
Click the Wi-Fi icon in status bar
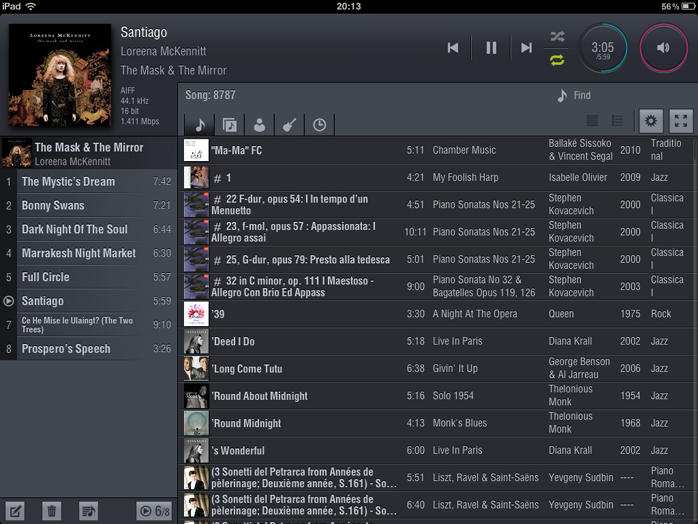point(30,6)
